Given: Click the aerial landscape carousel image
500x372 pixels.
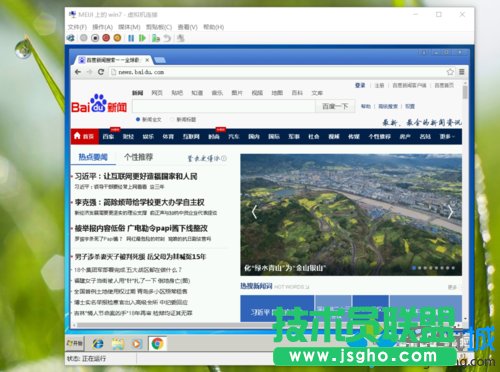Looking at the screenshot, I should 351,215.
